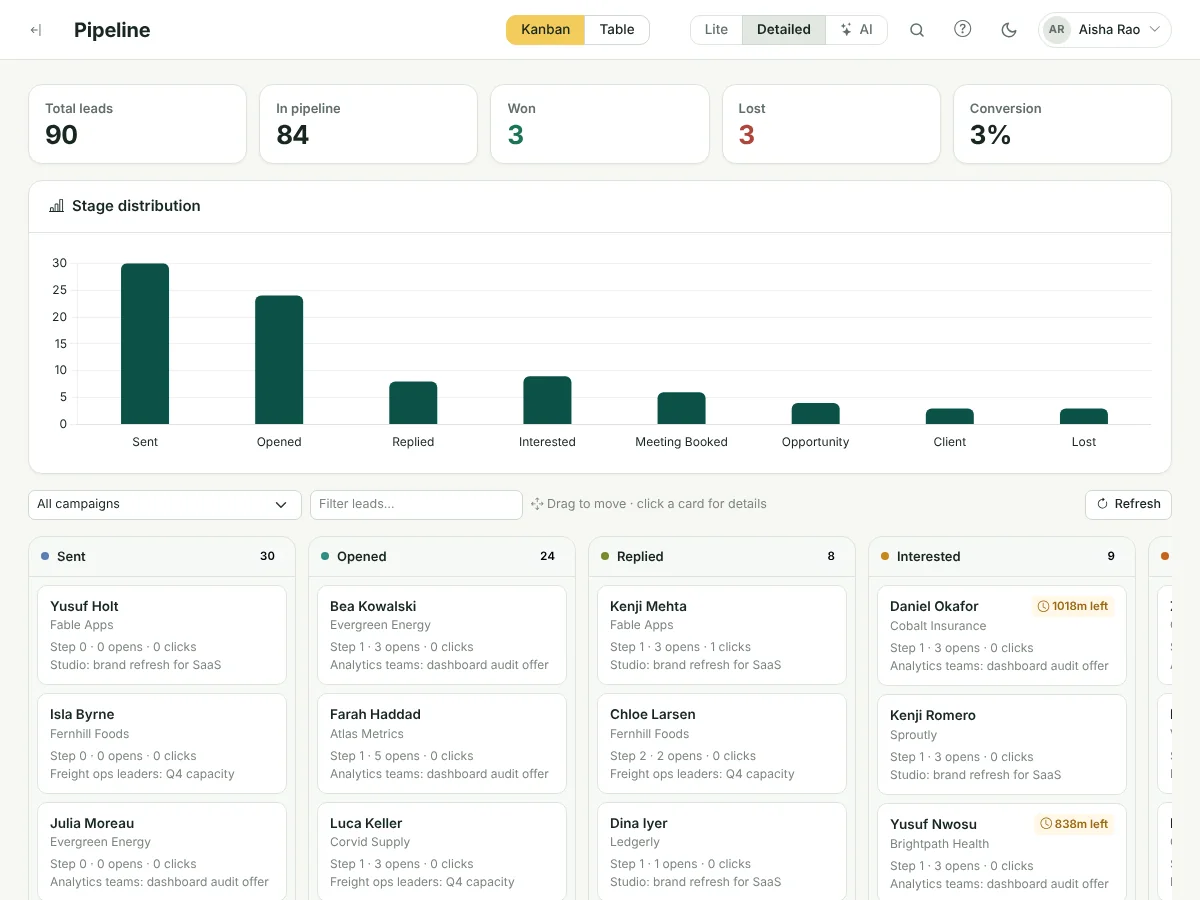The width and height of the screenshot is (1200, 900).
Task: Click the green dot beside Replied column
Action: (x=605, y=556)
